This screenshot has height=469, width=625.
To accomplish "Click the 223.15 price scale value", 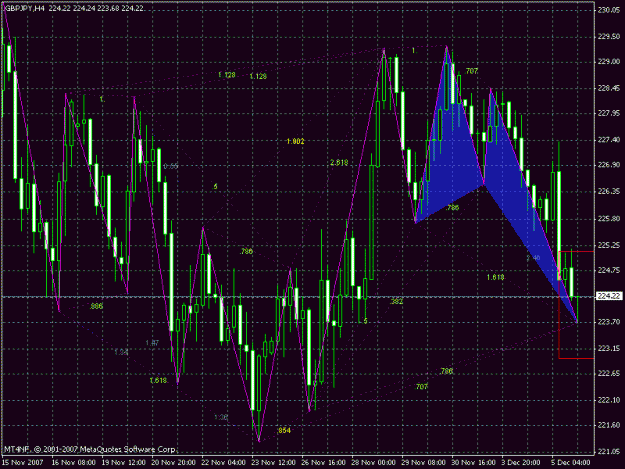I will tap(609, 349).
